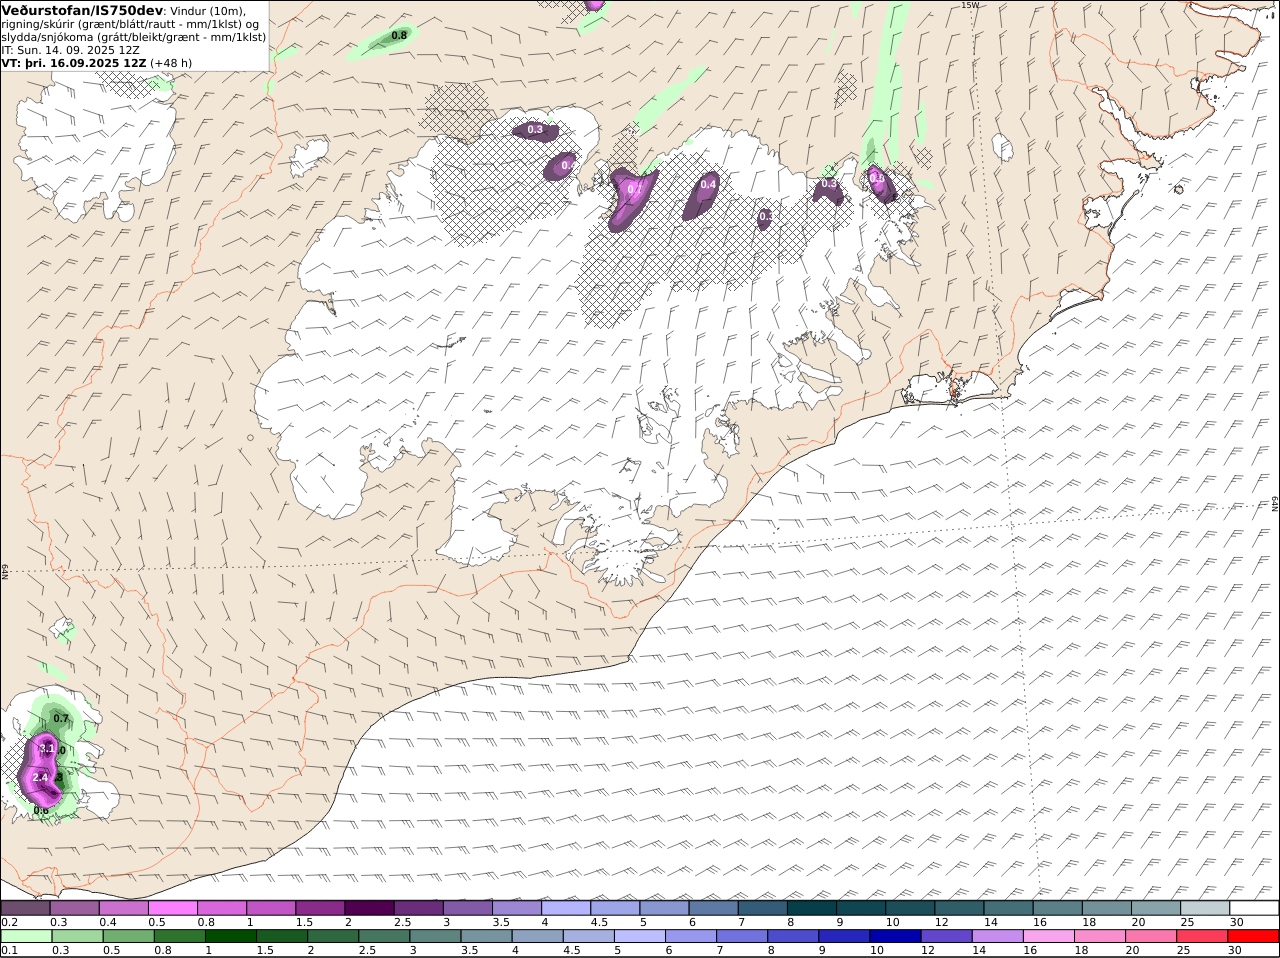1280x958 pixels.
Task: Choose the dark teal snow swatch between 9 and 10
Action: pyautogui.click(x=861, y=908)
